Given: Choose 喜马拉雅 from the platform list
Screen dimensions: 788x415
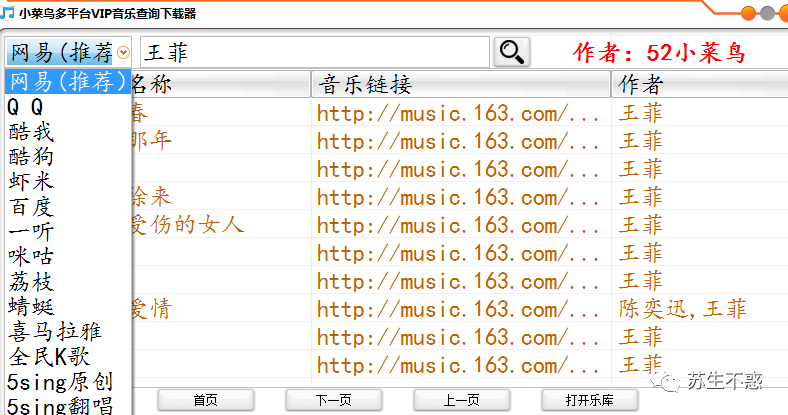Looking at the screenshot, I should point(68,332).
